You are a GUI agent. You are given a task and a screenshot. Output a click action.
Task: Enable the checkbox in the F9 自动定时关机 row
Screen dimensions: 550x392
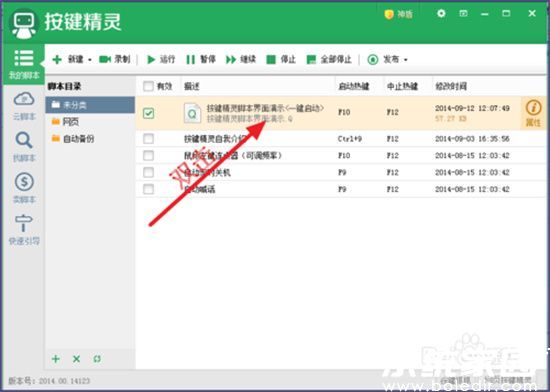pyautogui.click(x=148, y=172)
